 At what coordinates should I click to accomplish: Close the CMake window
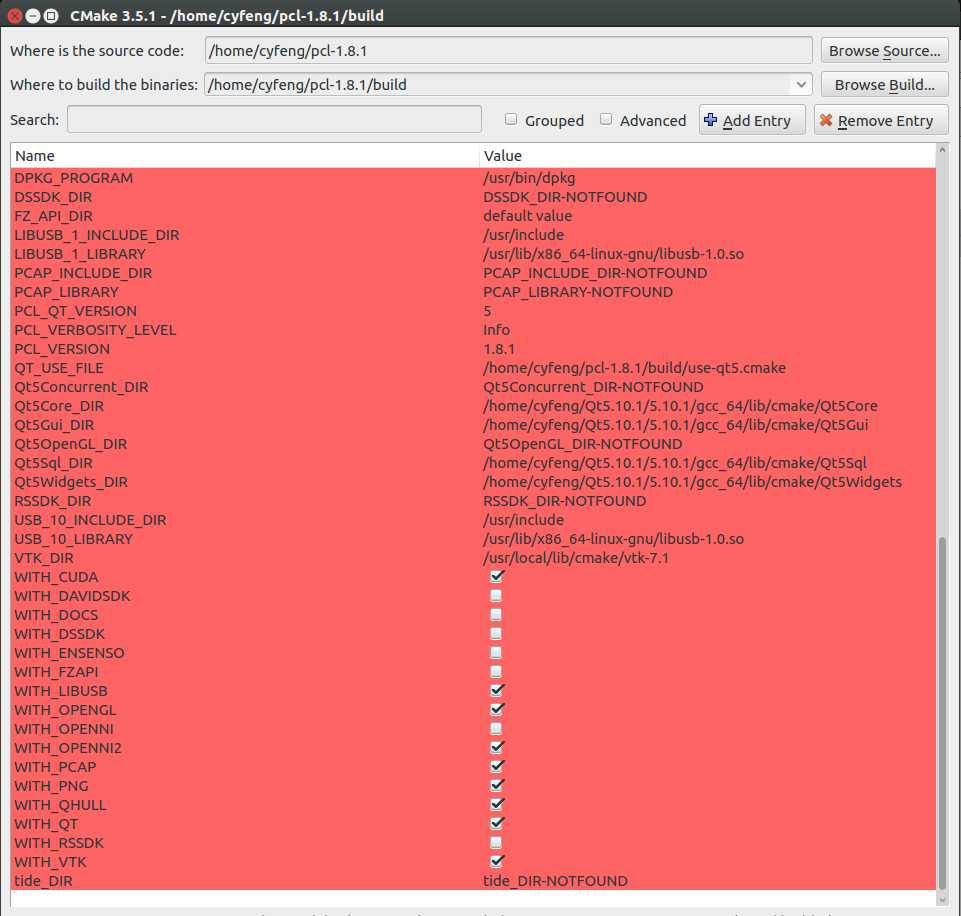click(15, 16)
